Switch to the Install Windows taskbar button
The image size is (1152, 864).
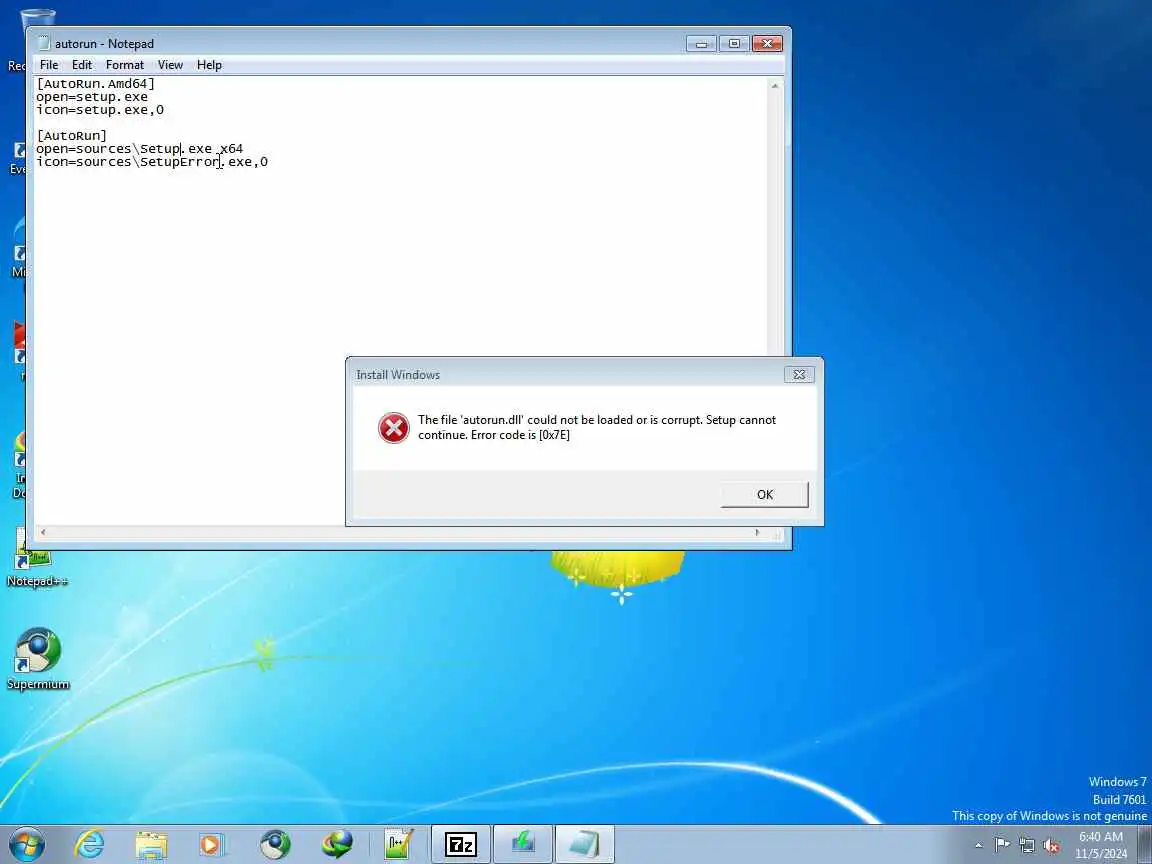(x=522, y=844)
